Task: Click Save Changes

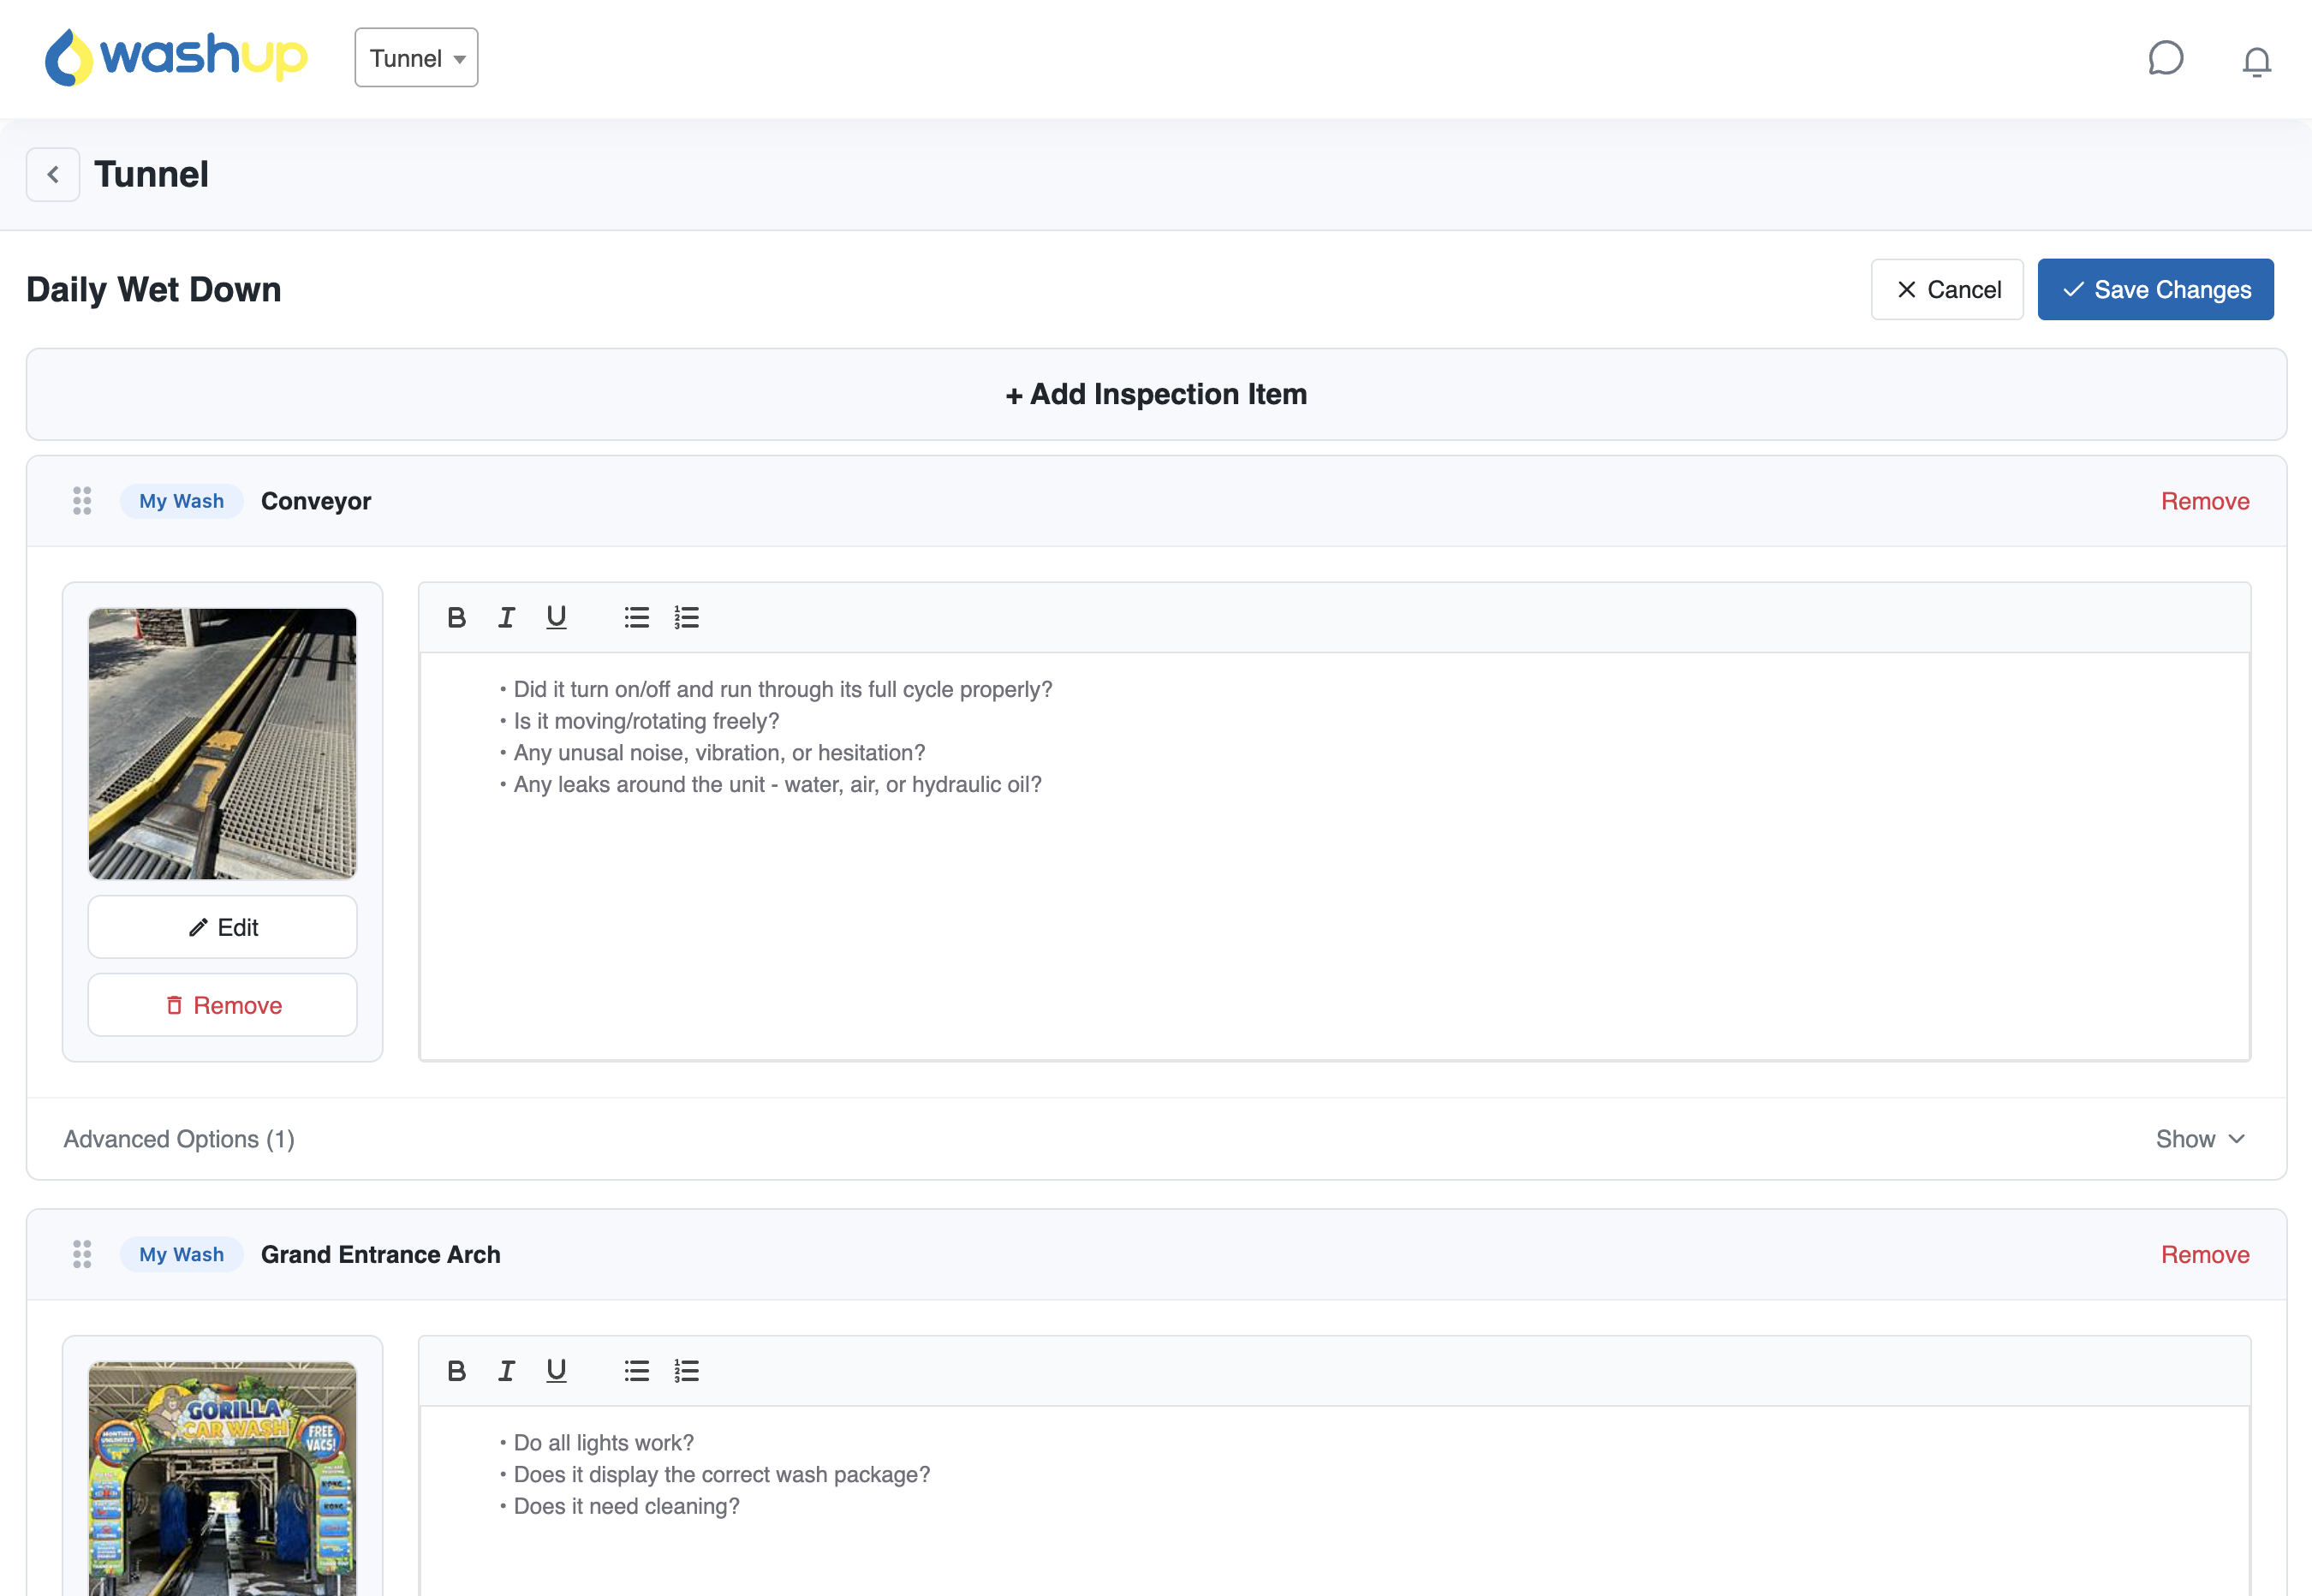Action: (2155, 290)
